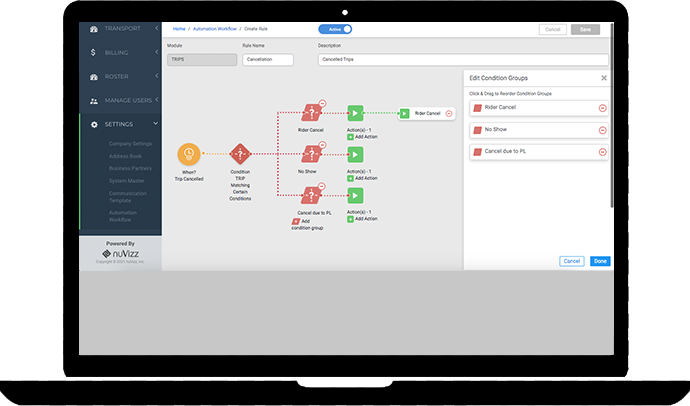Click the No Show condition group node

pos(311,154)
